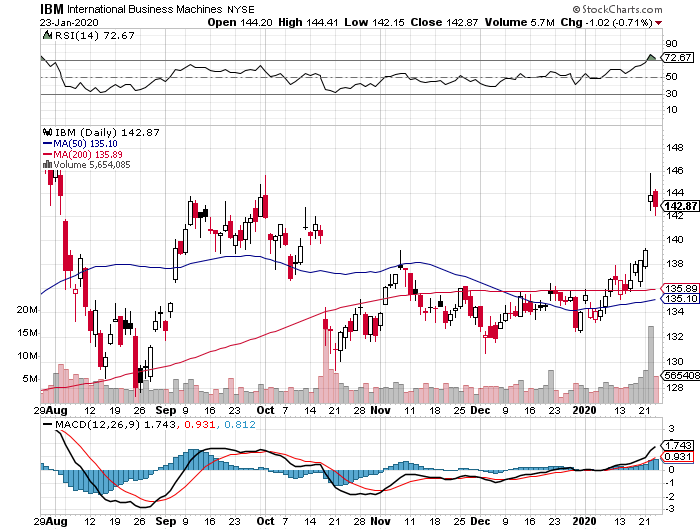This screenshot has width=700, height=530.
Task: Click the candlestick icon beside IBM (Daily)
Action: (47, 132)
